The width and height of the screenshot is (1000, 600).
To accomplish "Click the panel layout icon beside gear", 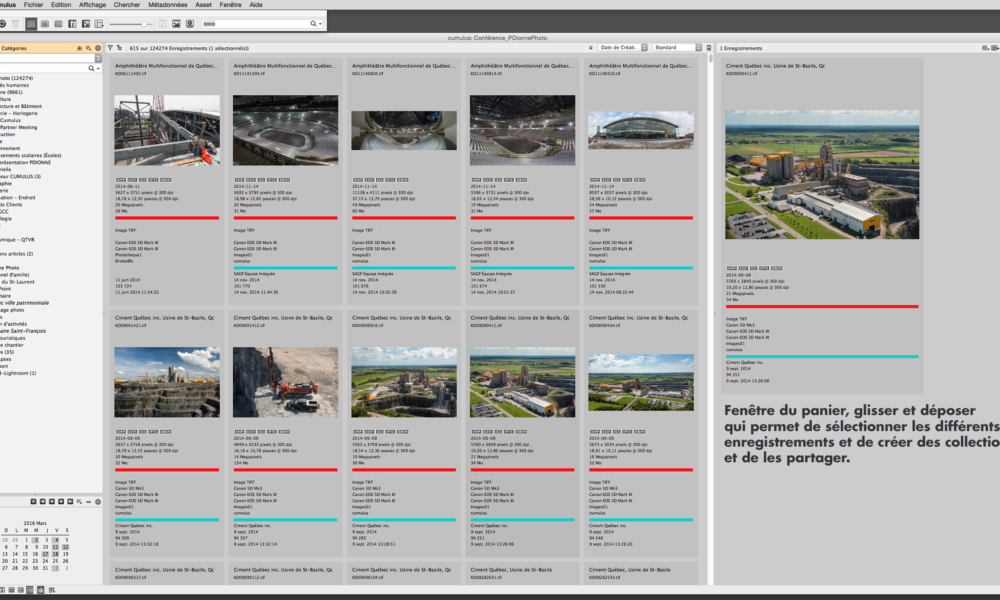I will pos(995,48).
